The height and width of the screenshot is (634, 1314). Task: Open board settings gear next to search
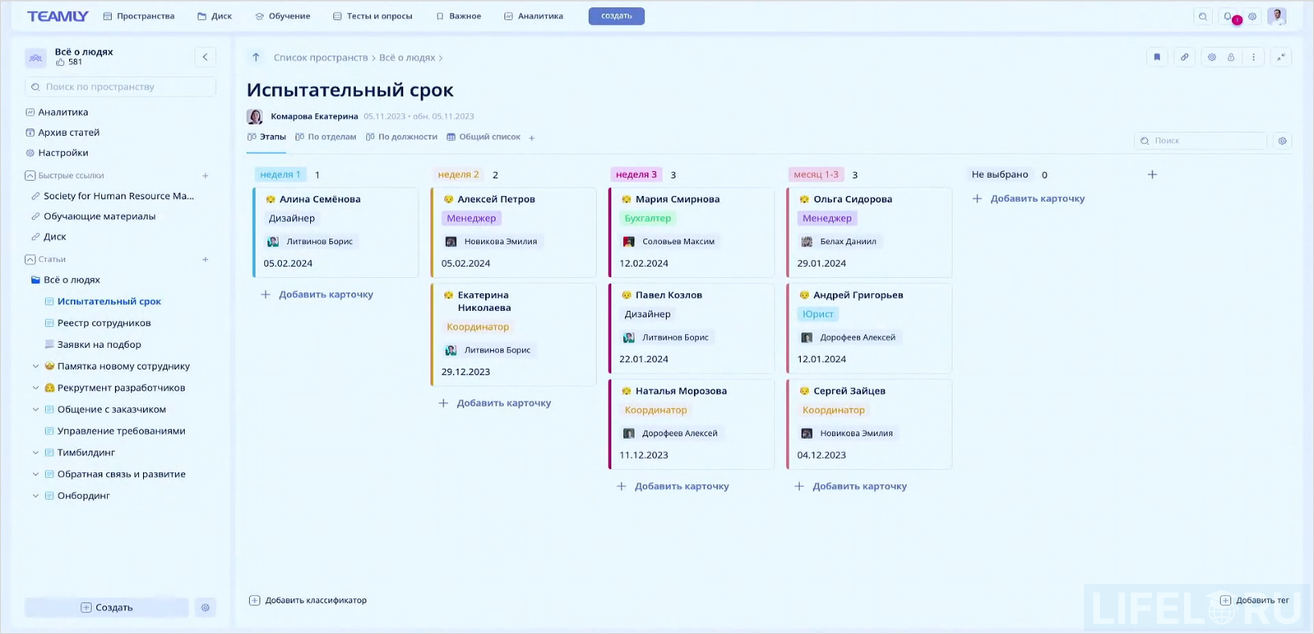coord(1282,140)
